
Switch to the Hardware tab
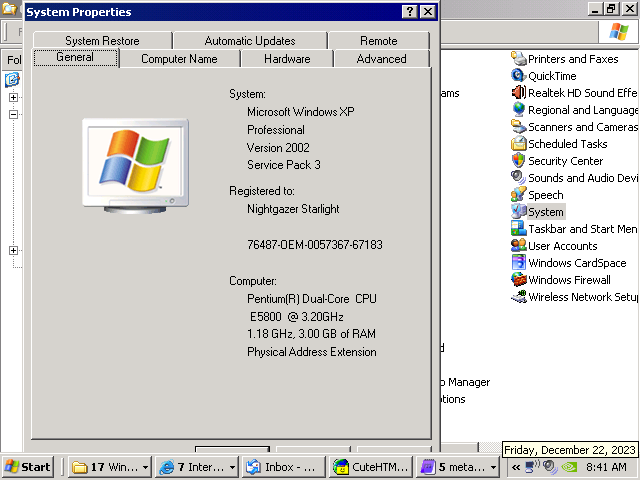click(287, 59)
